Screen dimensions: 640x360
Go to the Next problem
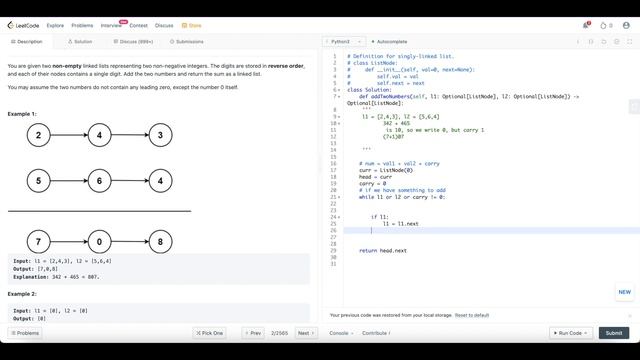306,333
